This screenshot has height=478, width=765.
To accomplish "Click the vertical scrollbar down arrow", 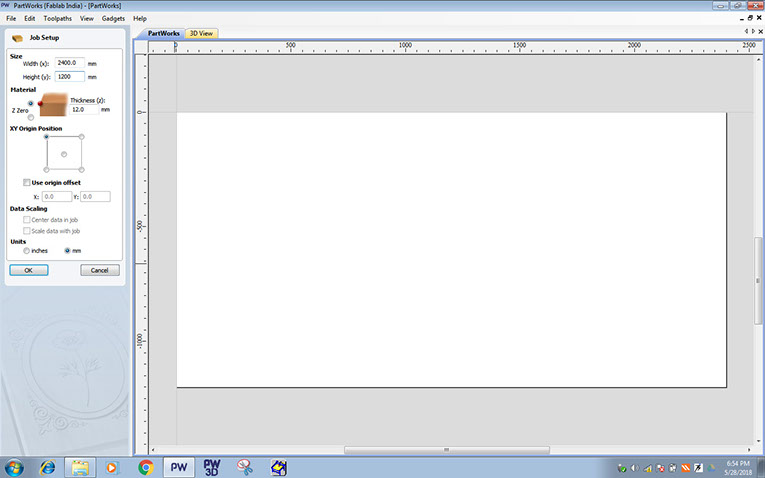I will (x=758, y=441).
